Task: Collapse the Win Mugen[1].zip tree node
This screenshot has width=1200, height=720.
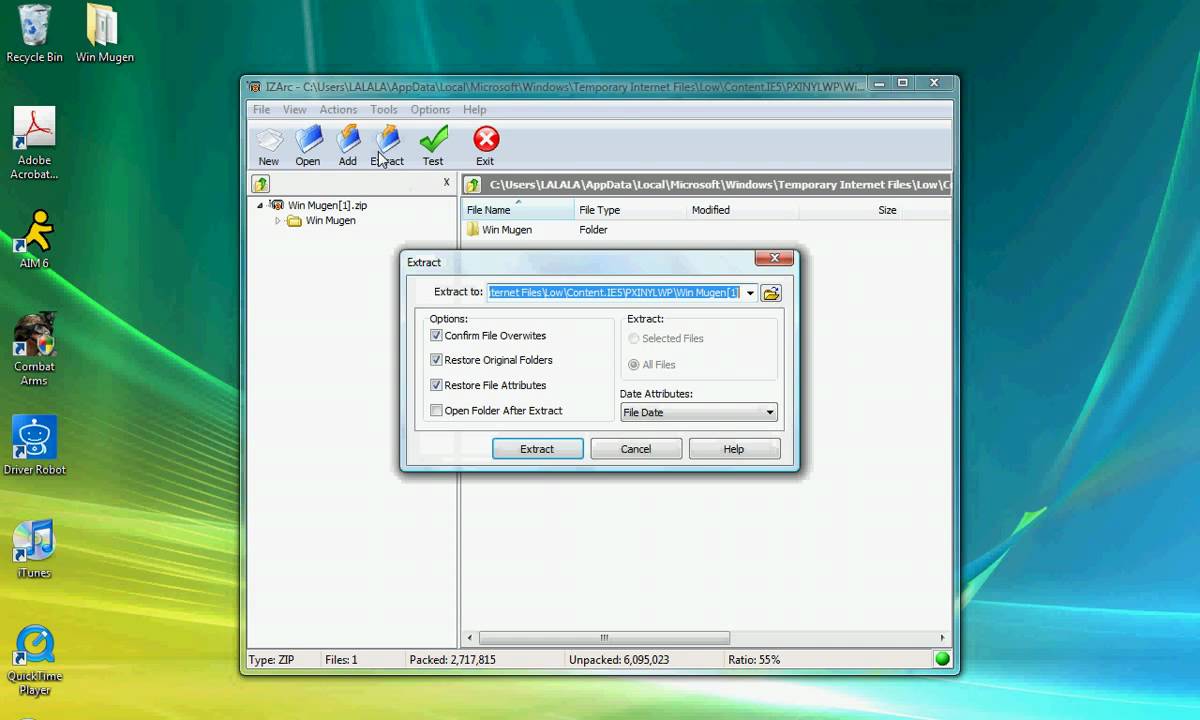Action: click(260, 205)
